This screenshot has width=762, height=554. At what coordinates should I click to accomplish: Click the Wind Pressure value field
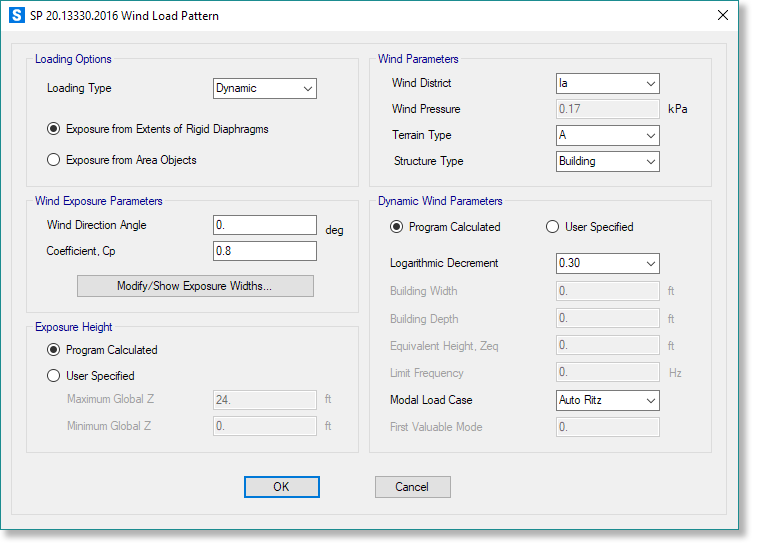(x=608, y=109)
